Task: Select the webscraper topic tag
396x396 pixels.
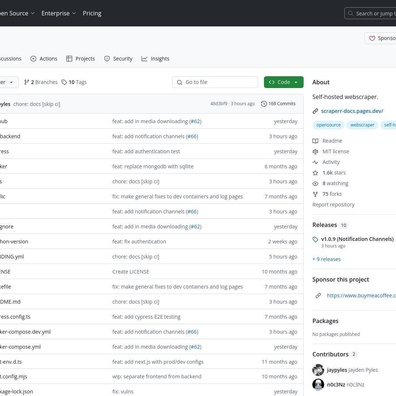Action: [x=362, y=125]
